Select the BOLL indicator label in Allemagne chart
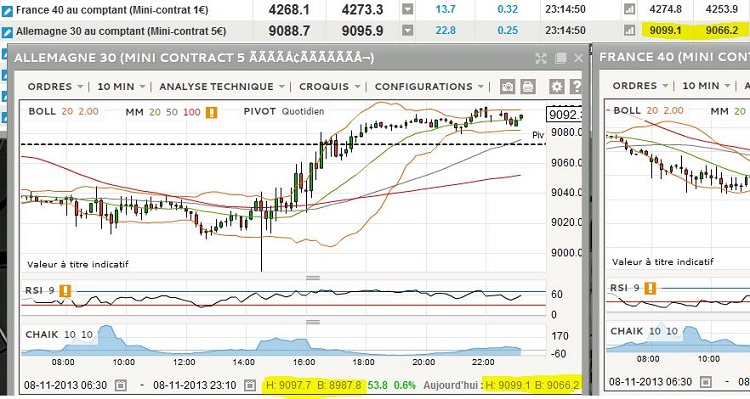 pos(64,111)
